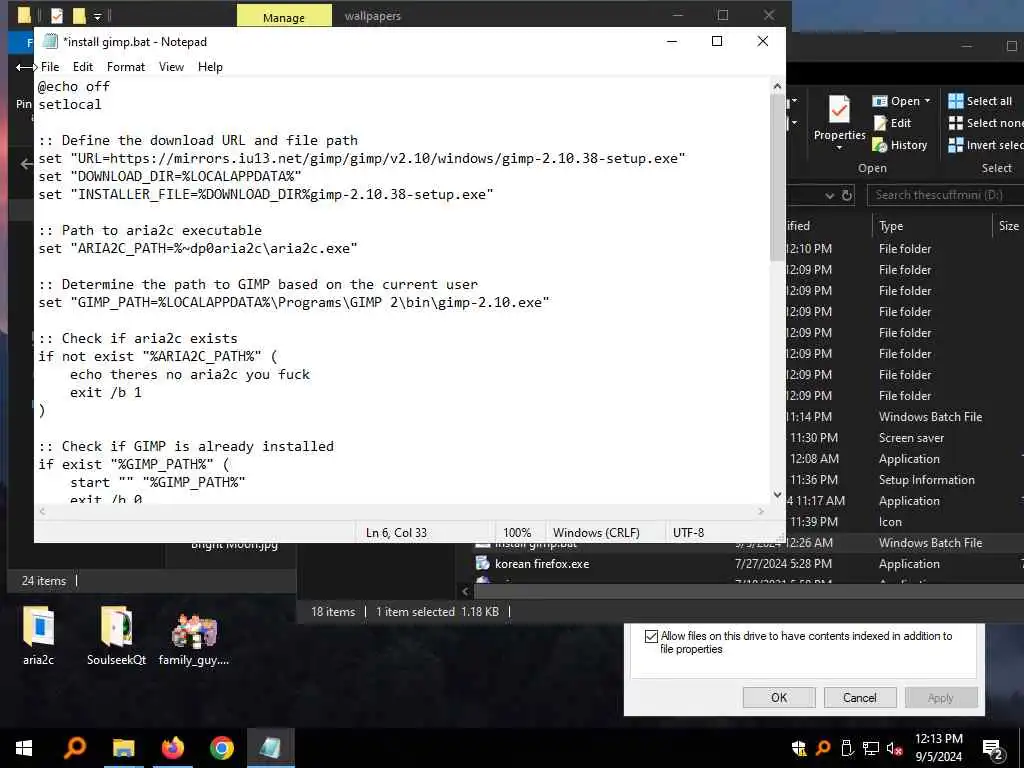Click the Notepad vertical scrollbar down arrow
The height and width of the screenshot is (768, 1024).
pos(777,494)
